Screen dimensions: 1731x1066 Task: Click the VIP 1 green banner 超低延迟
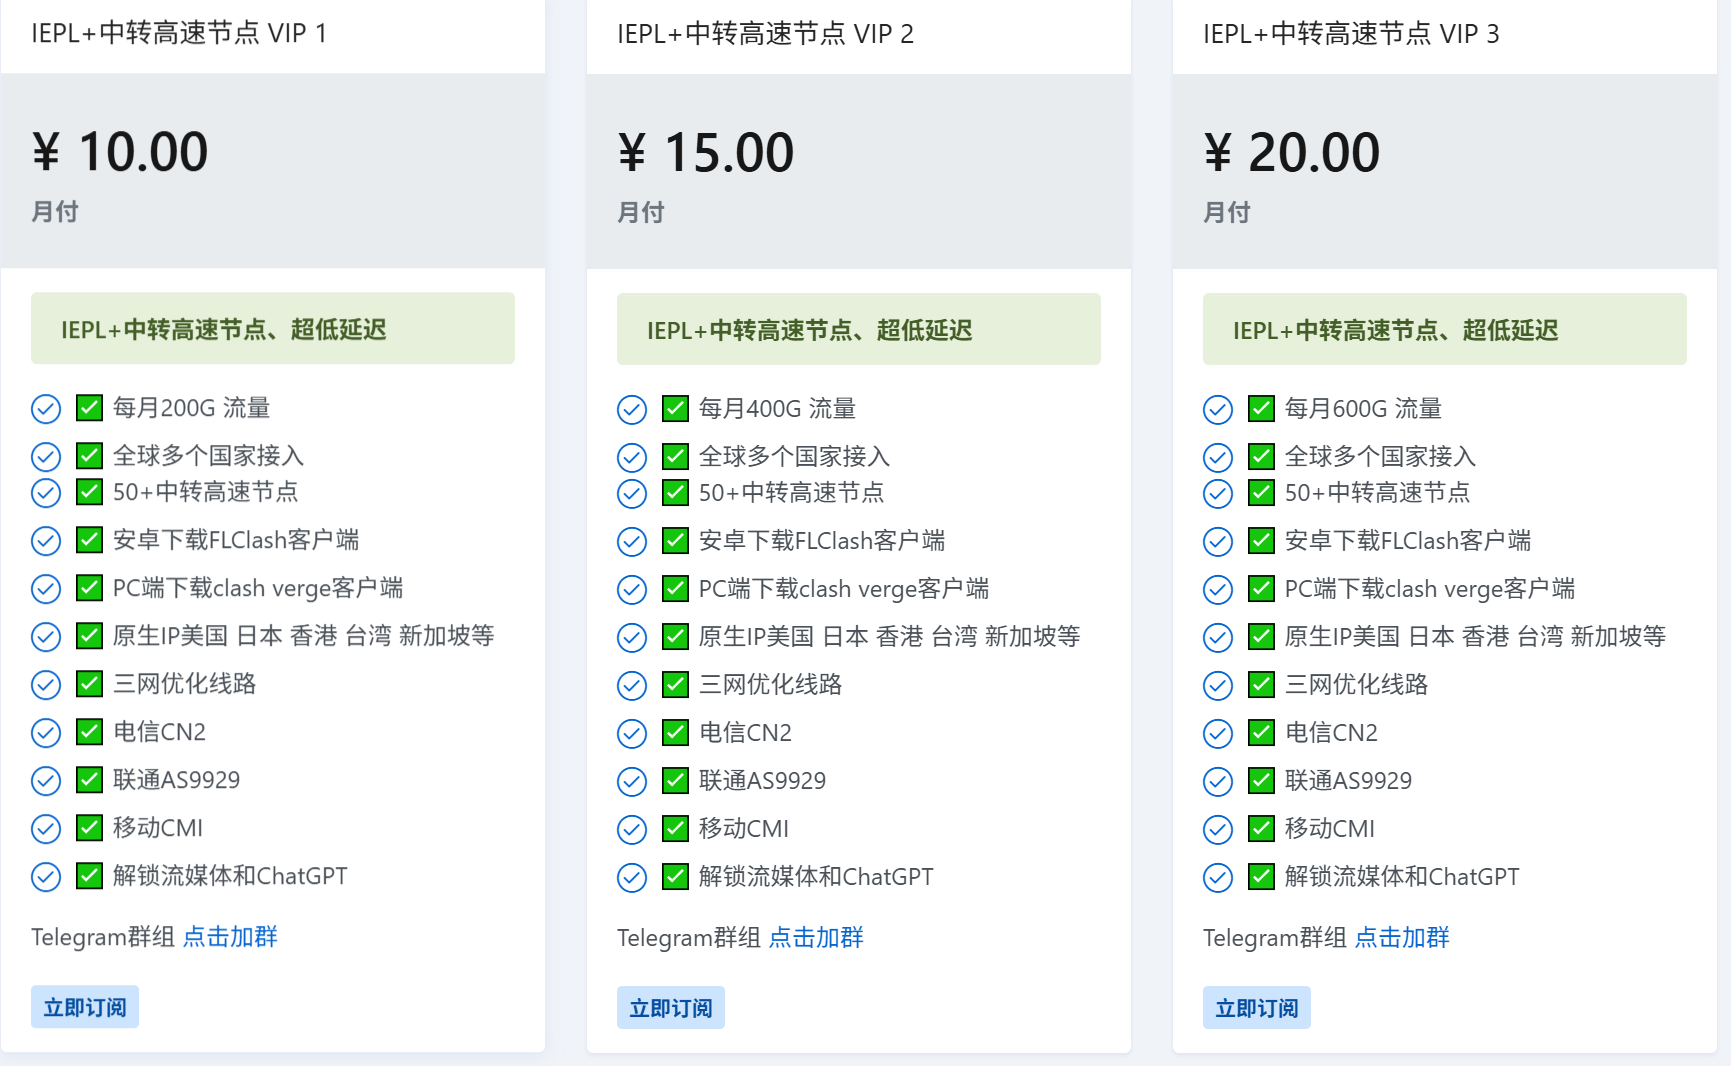273,329
